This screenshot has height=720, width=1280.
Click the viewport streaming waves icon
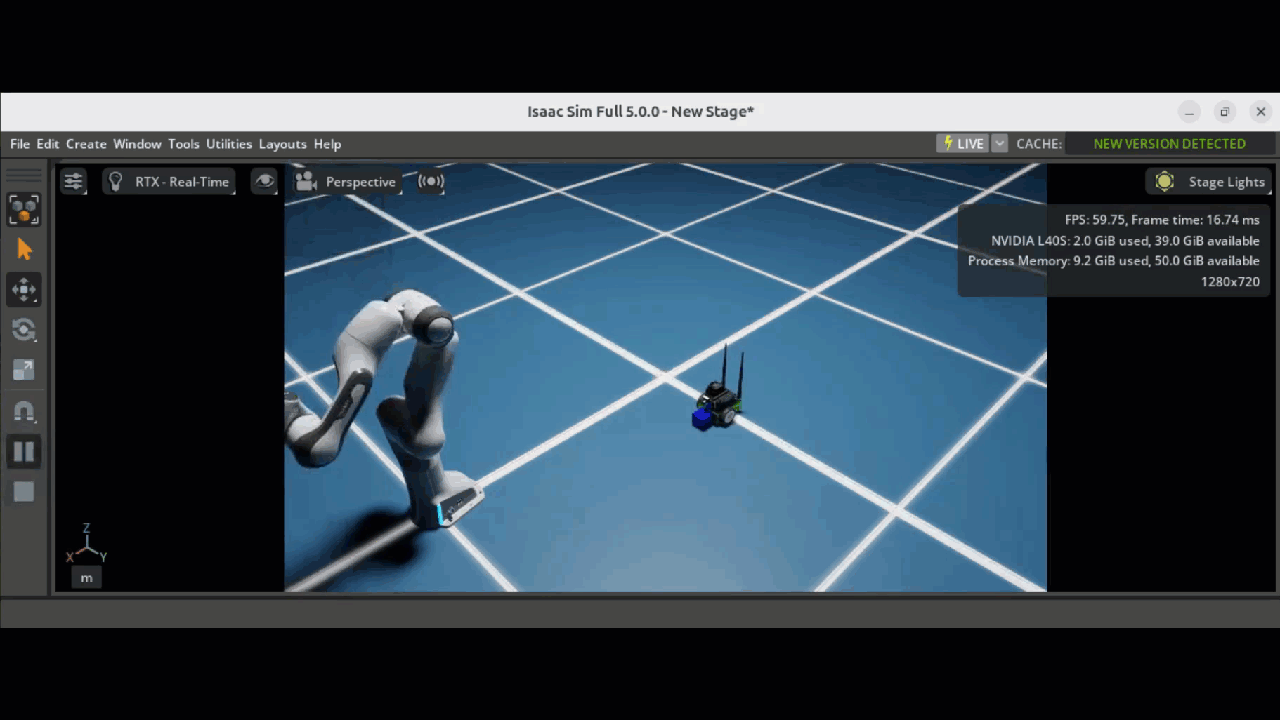point(431,181)
